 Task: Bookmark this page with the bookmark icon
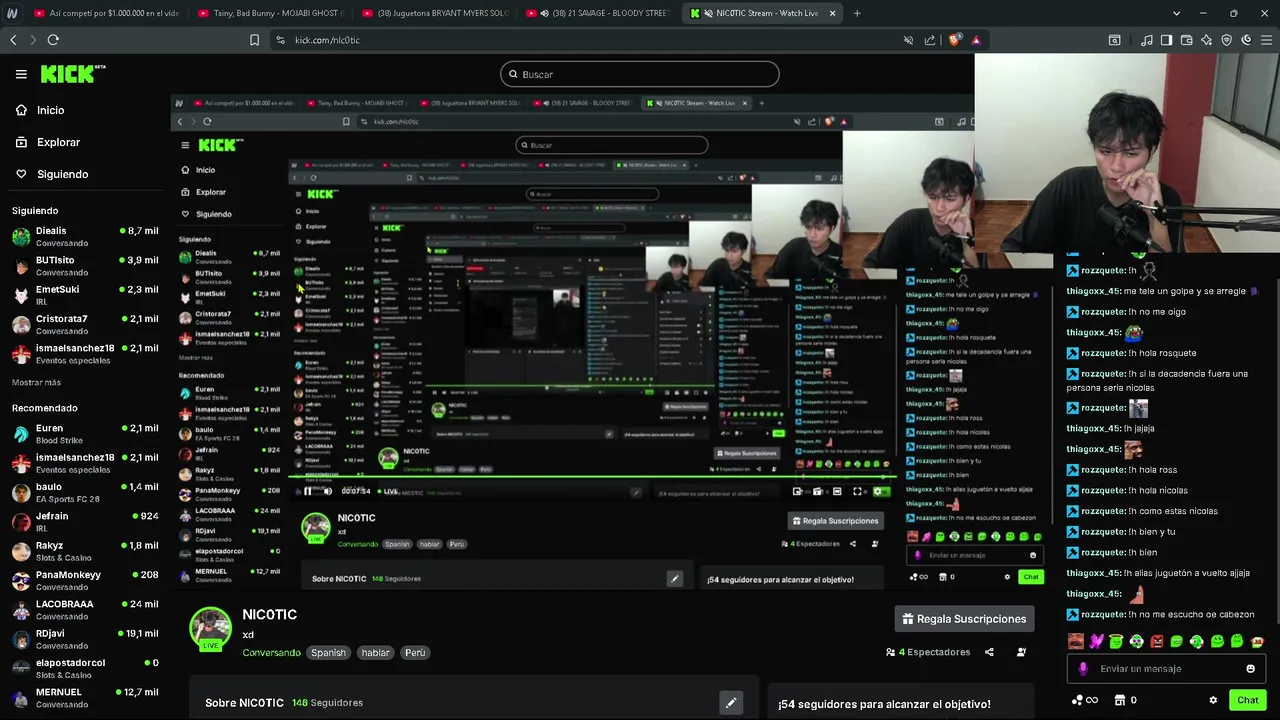[x=254, y=40]
